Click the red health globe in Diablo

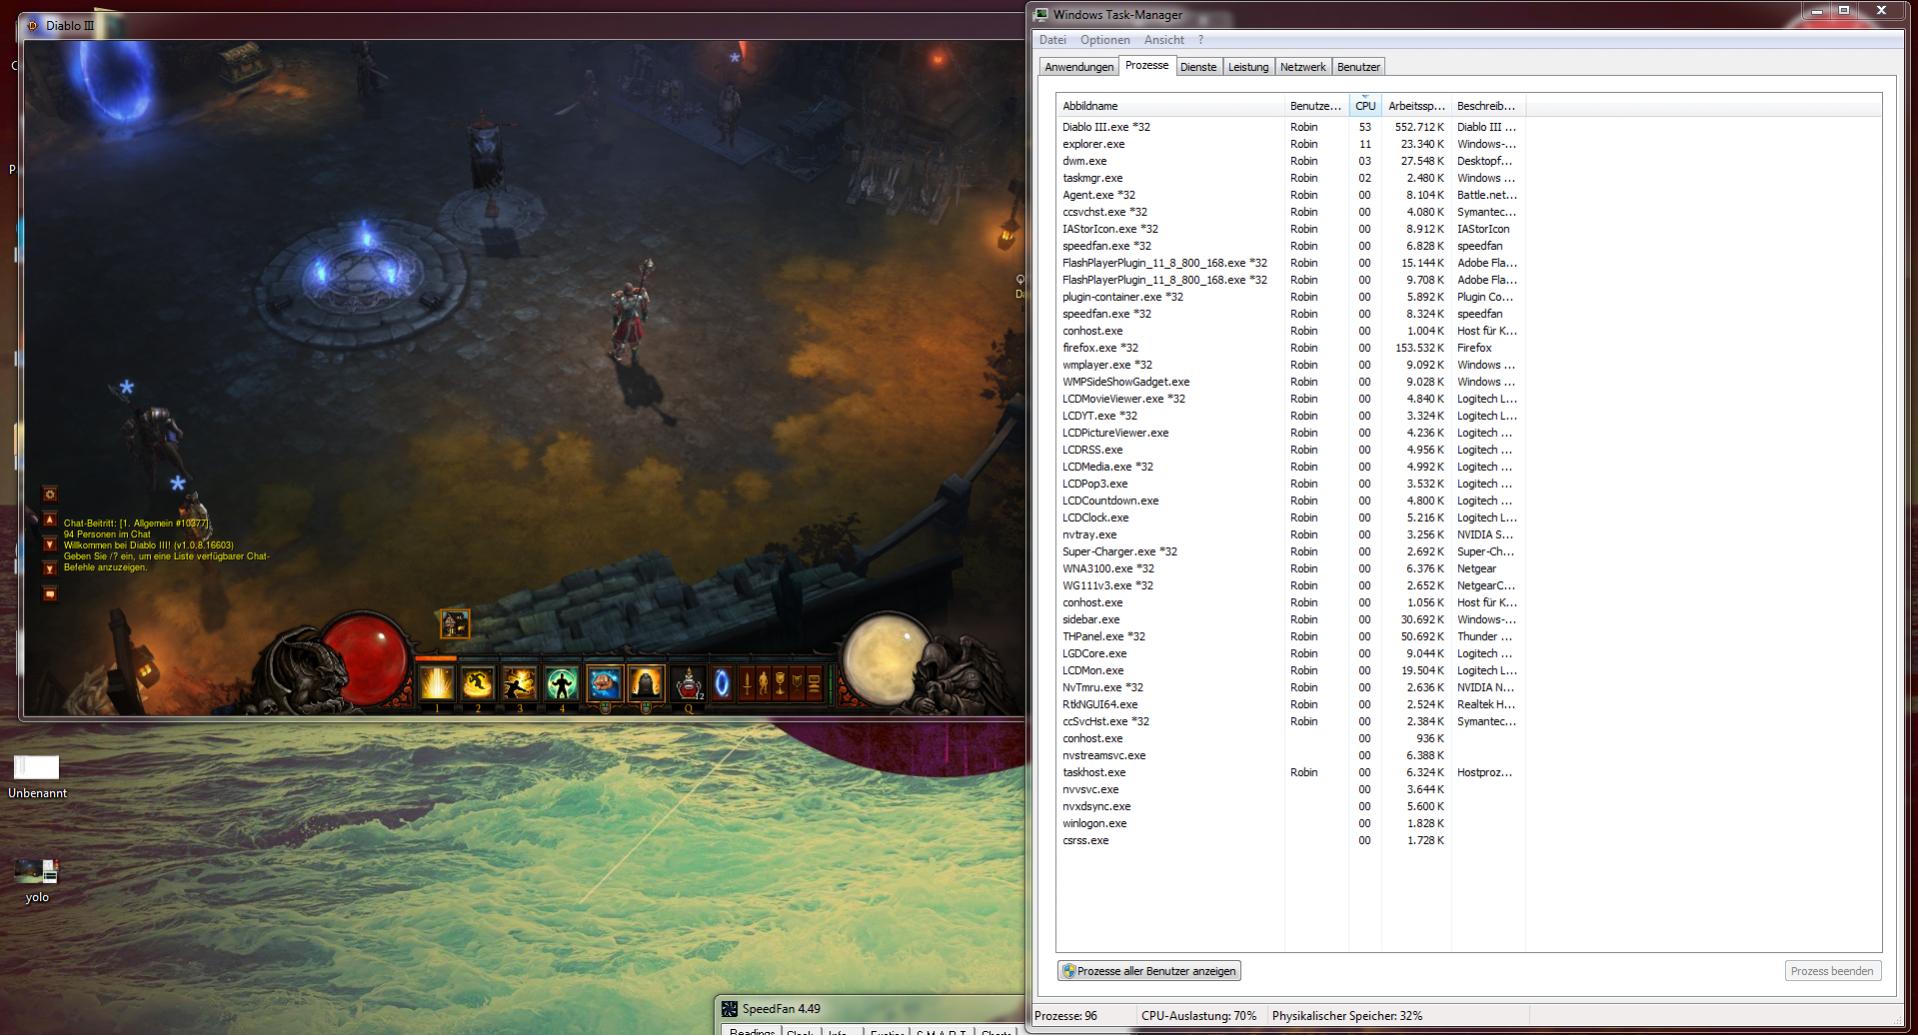(366, 658)
